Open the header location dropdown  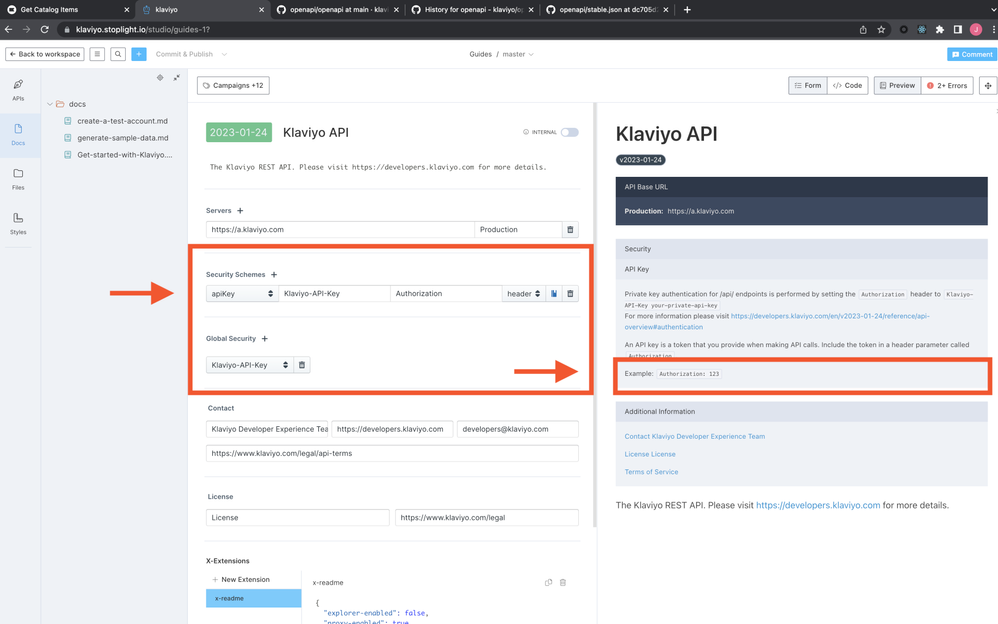coord(523,294)
